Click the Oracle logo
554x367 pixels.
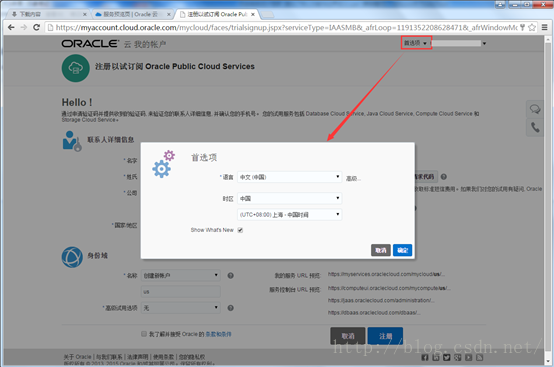(x=90, y=43)
